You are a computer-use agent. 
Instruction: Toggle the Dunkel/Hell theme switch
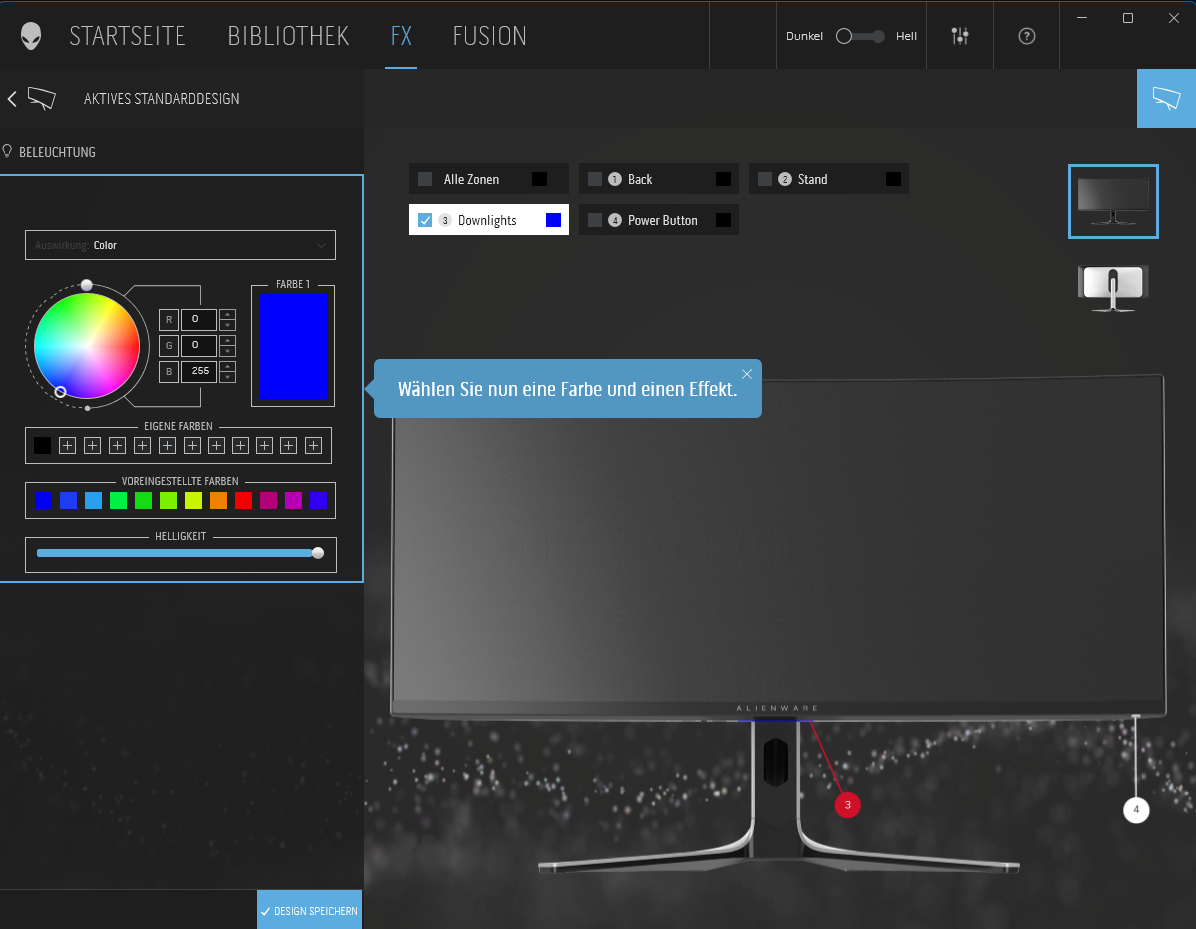(x=860, y=36)
